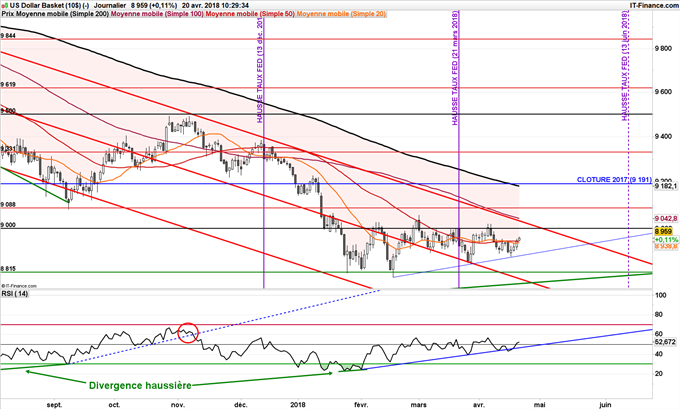Viewport: 680px width, 409px height.
Task: Click the 100 value on RSI axis
Action: (661, 295)
